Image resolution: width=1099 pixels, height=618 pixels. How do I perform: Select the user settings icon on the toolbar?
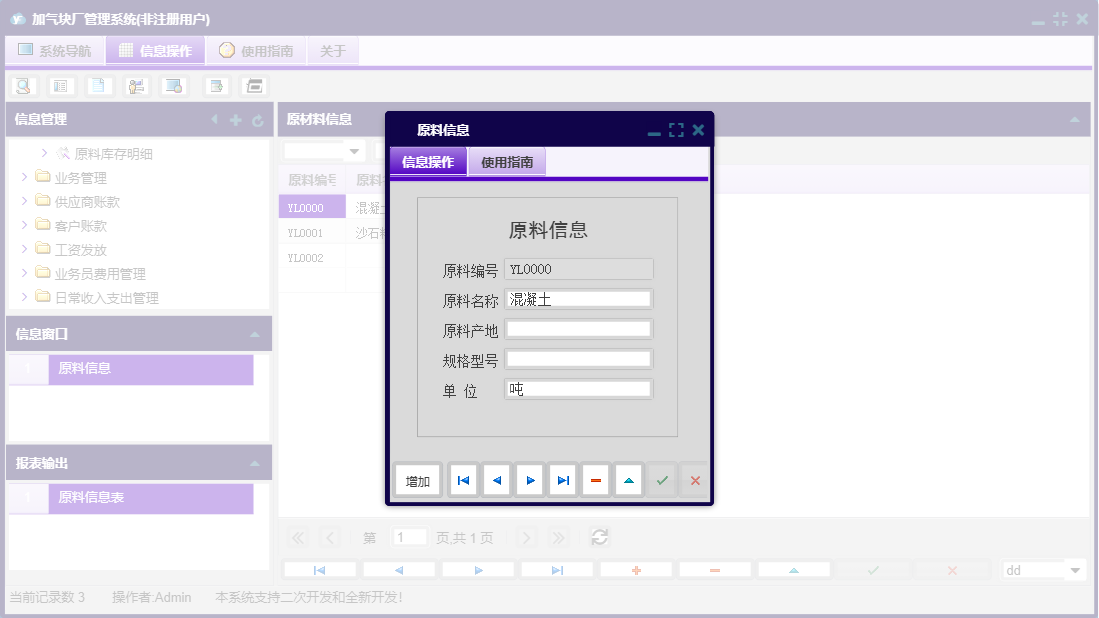[x=136, y=85]
